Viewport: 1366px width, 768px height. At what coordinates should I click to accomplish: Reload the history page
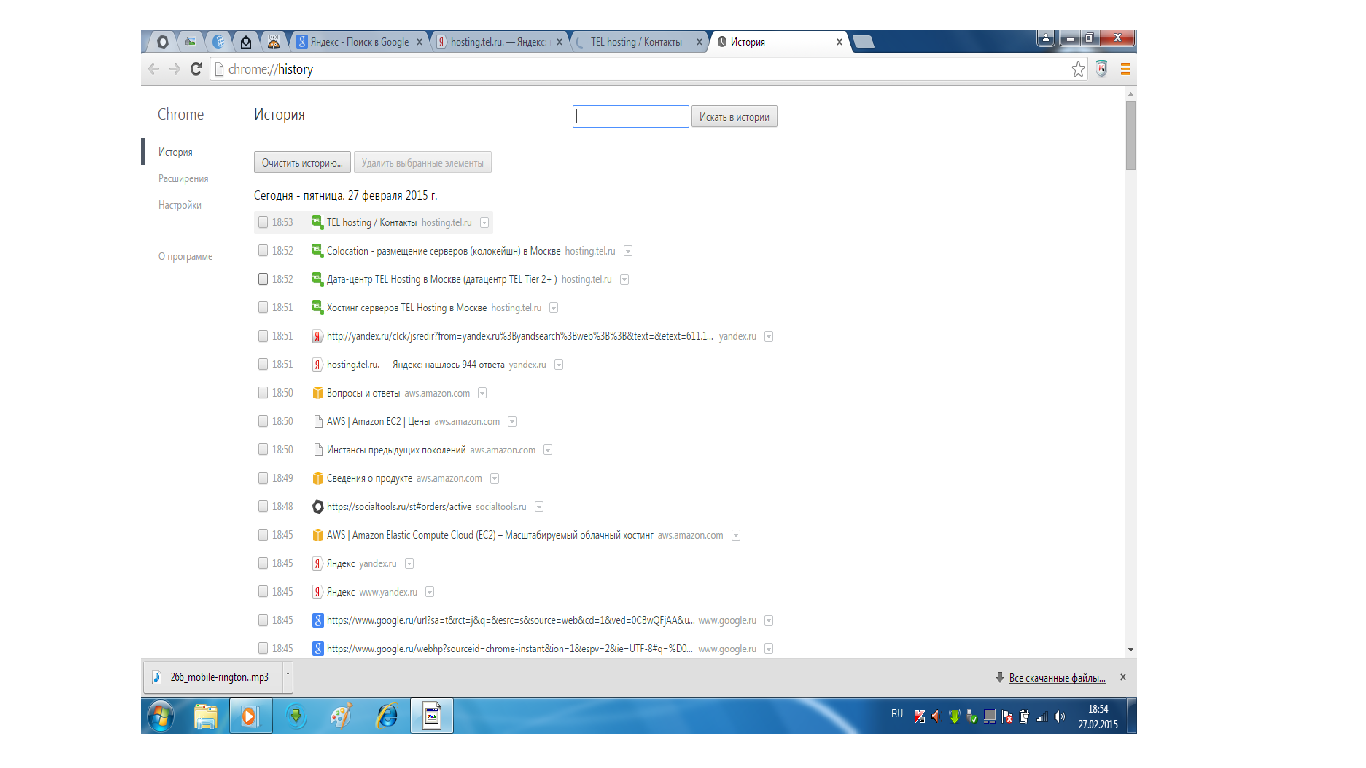pos(196,69)
